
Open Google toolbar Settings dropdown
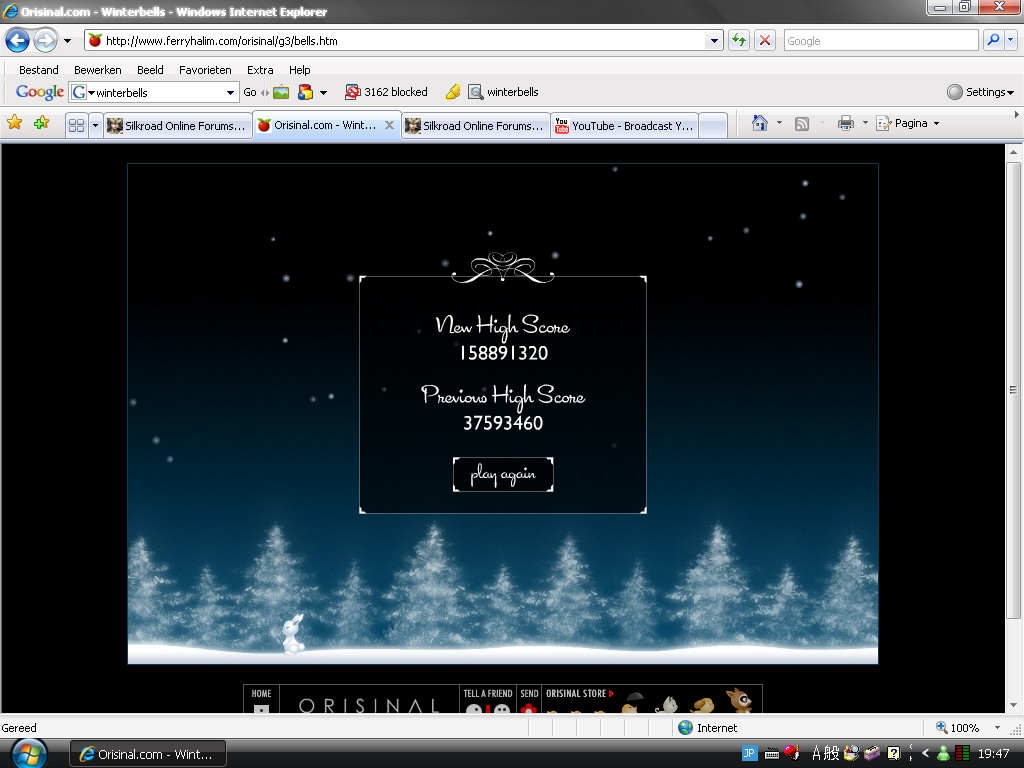980,92
